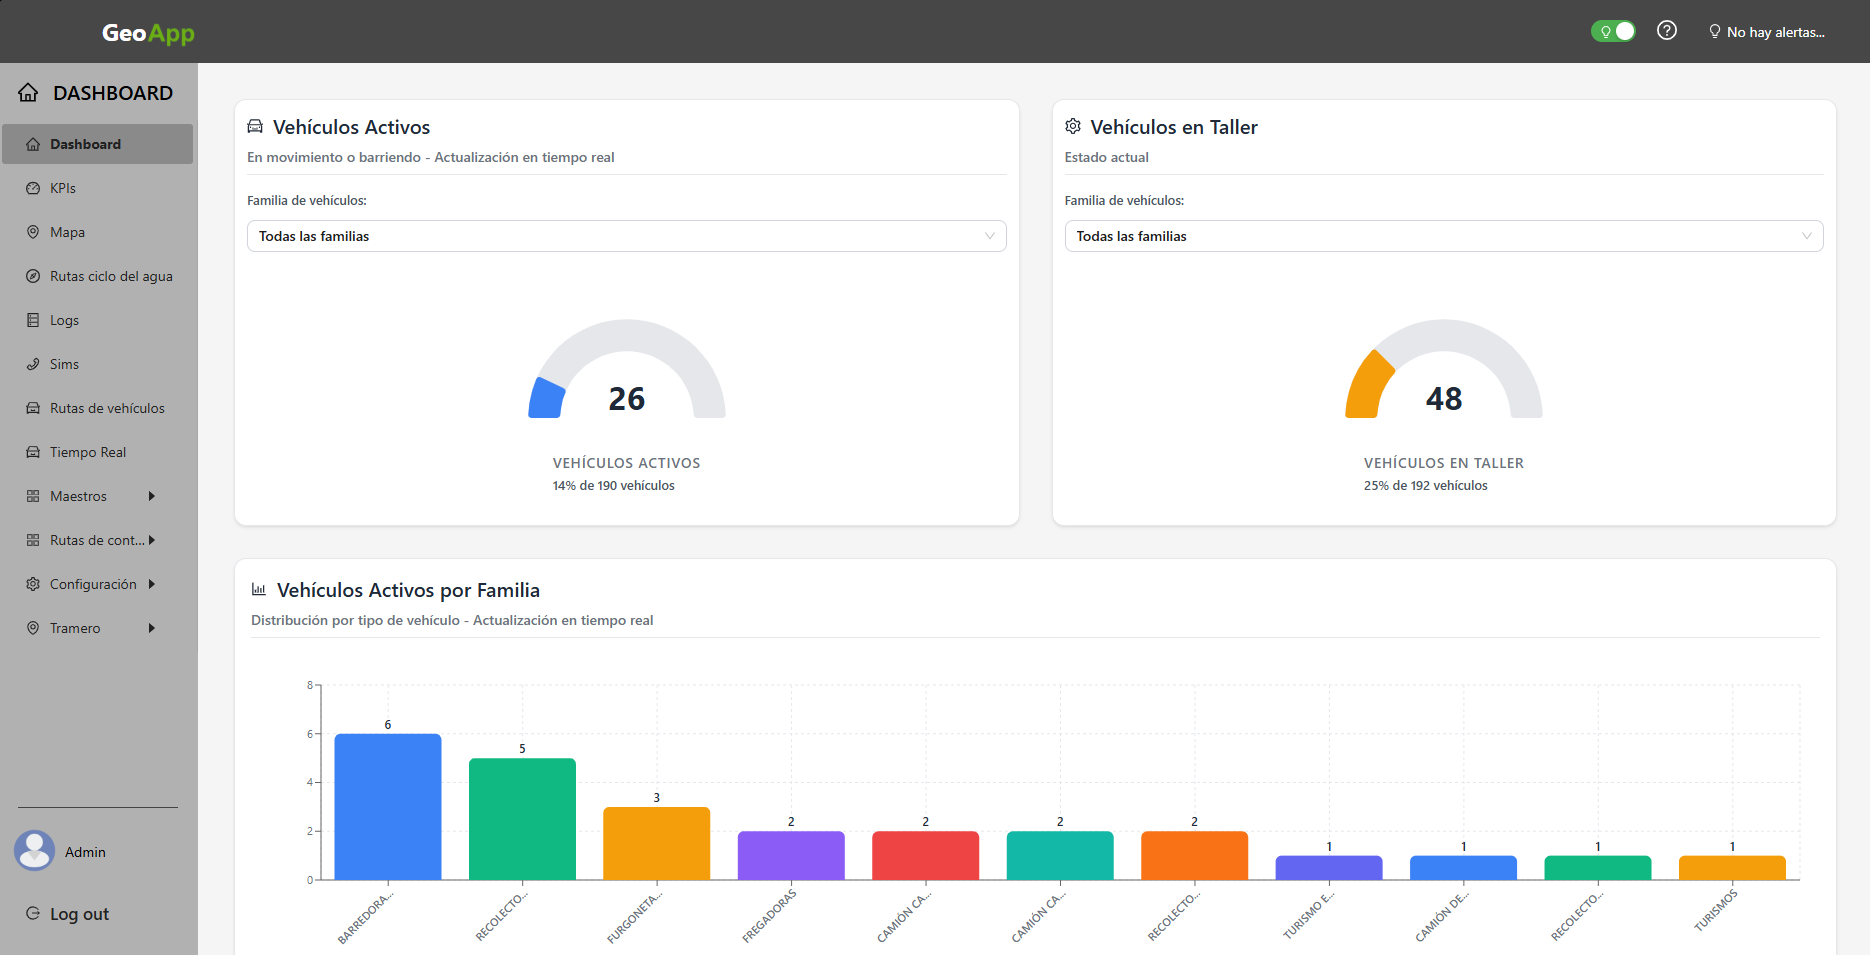Click the Logs icon in sidebar
Image resolution: width=1870 pixels, height=955 pixels.
pos(33,320)
